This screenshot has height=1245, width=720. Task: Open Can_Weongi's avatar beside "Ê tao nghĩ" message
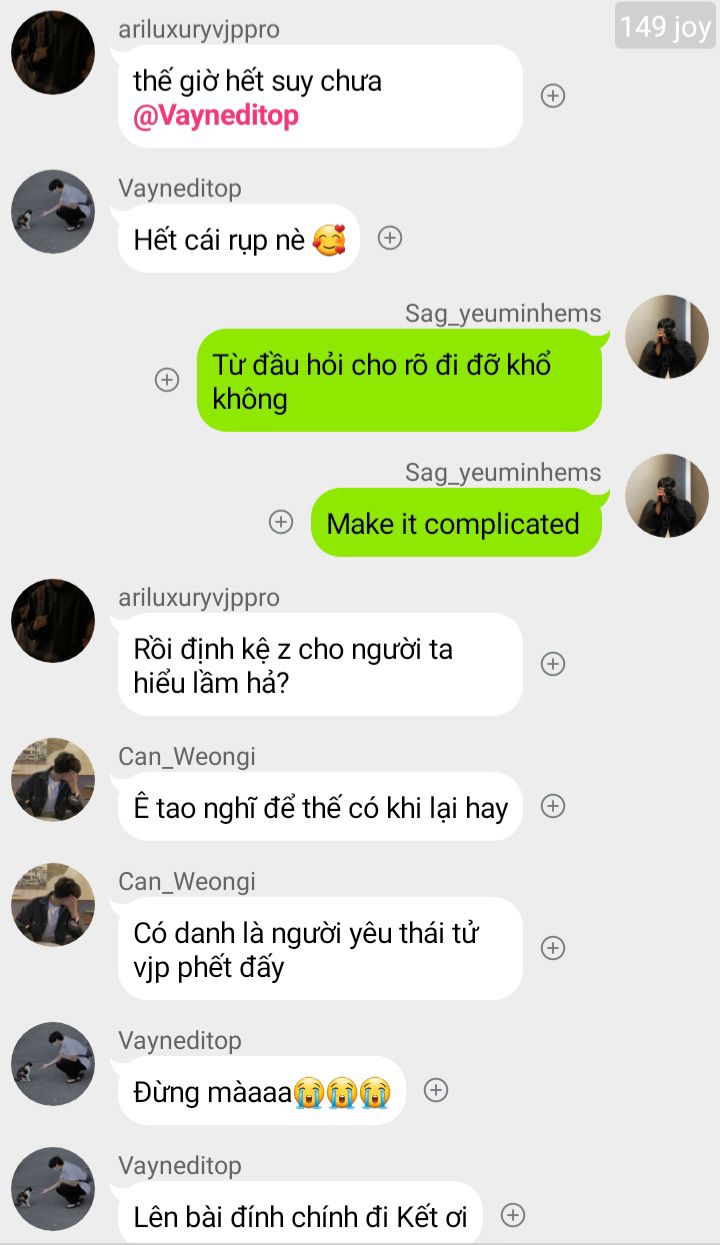point(53,780)
